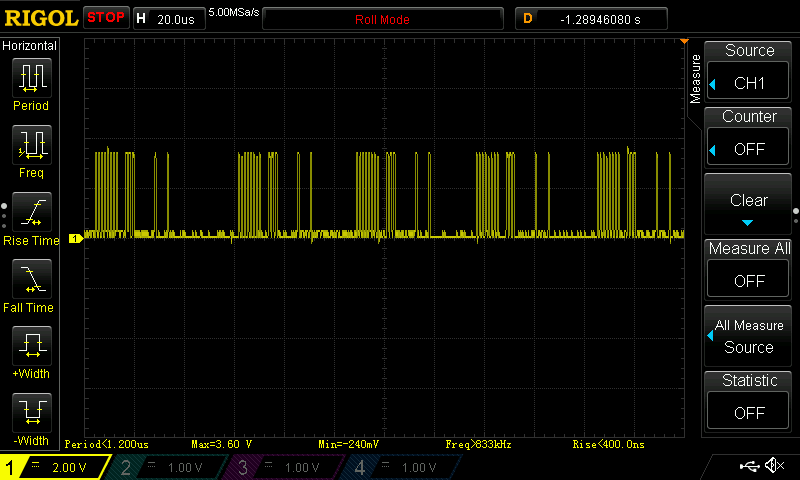Click the Freq>833kHz readout
The height and width of the screenshot is (480, 800).
coord(478,444)
